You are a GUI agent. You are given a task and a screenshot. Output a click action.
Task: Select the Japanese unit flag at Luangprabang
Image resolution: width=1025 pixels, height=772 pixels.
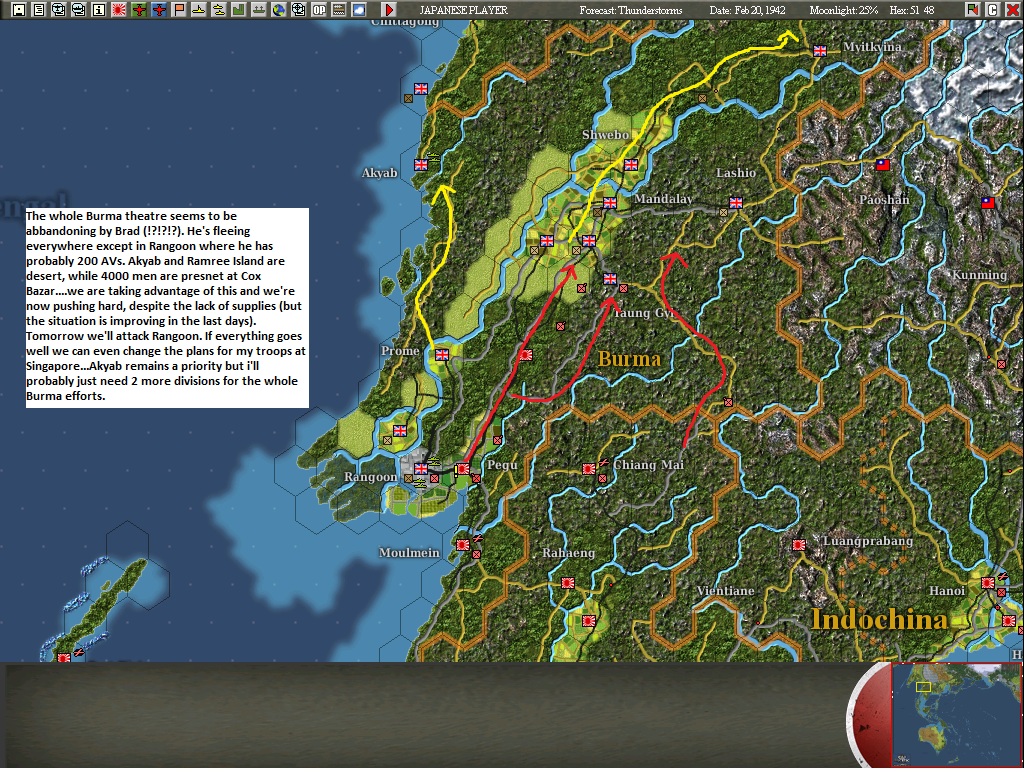(798, 545)
